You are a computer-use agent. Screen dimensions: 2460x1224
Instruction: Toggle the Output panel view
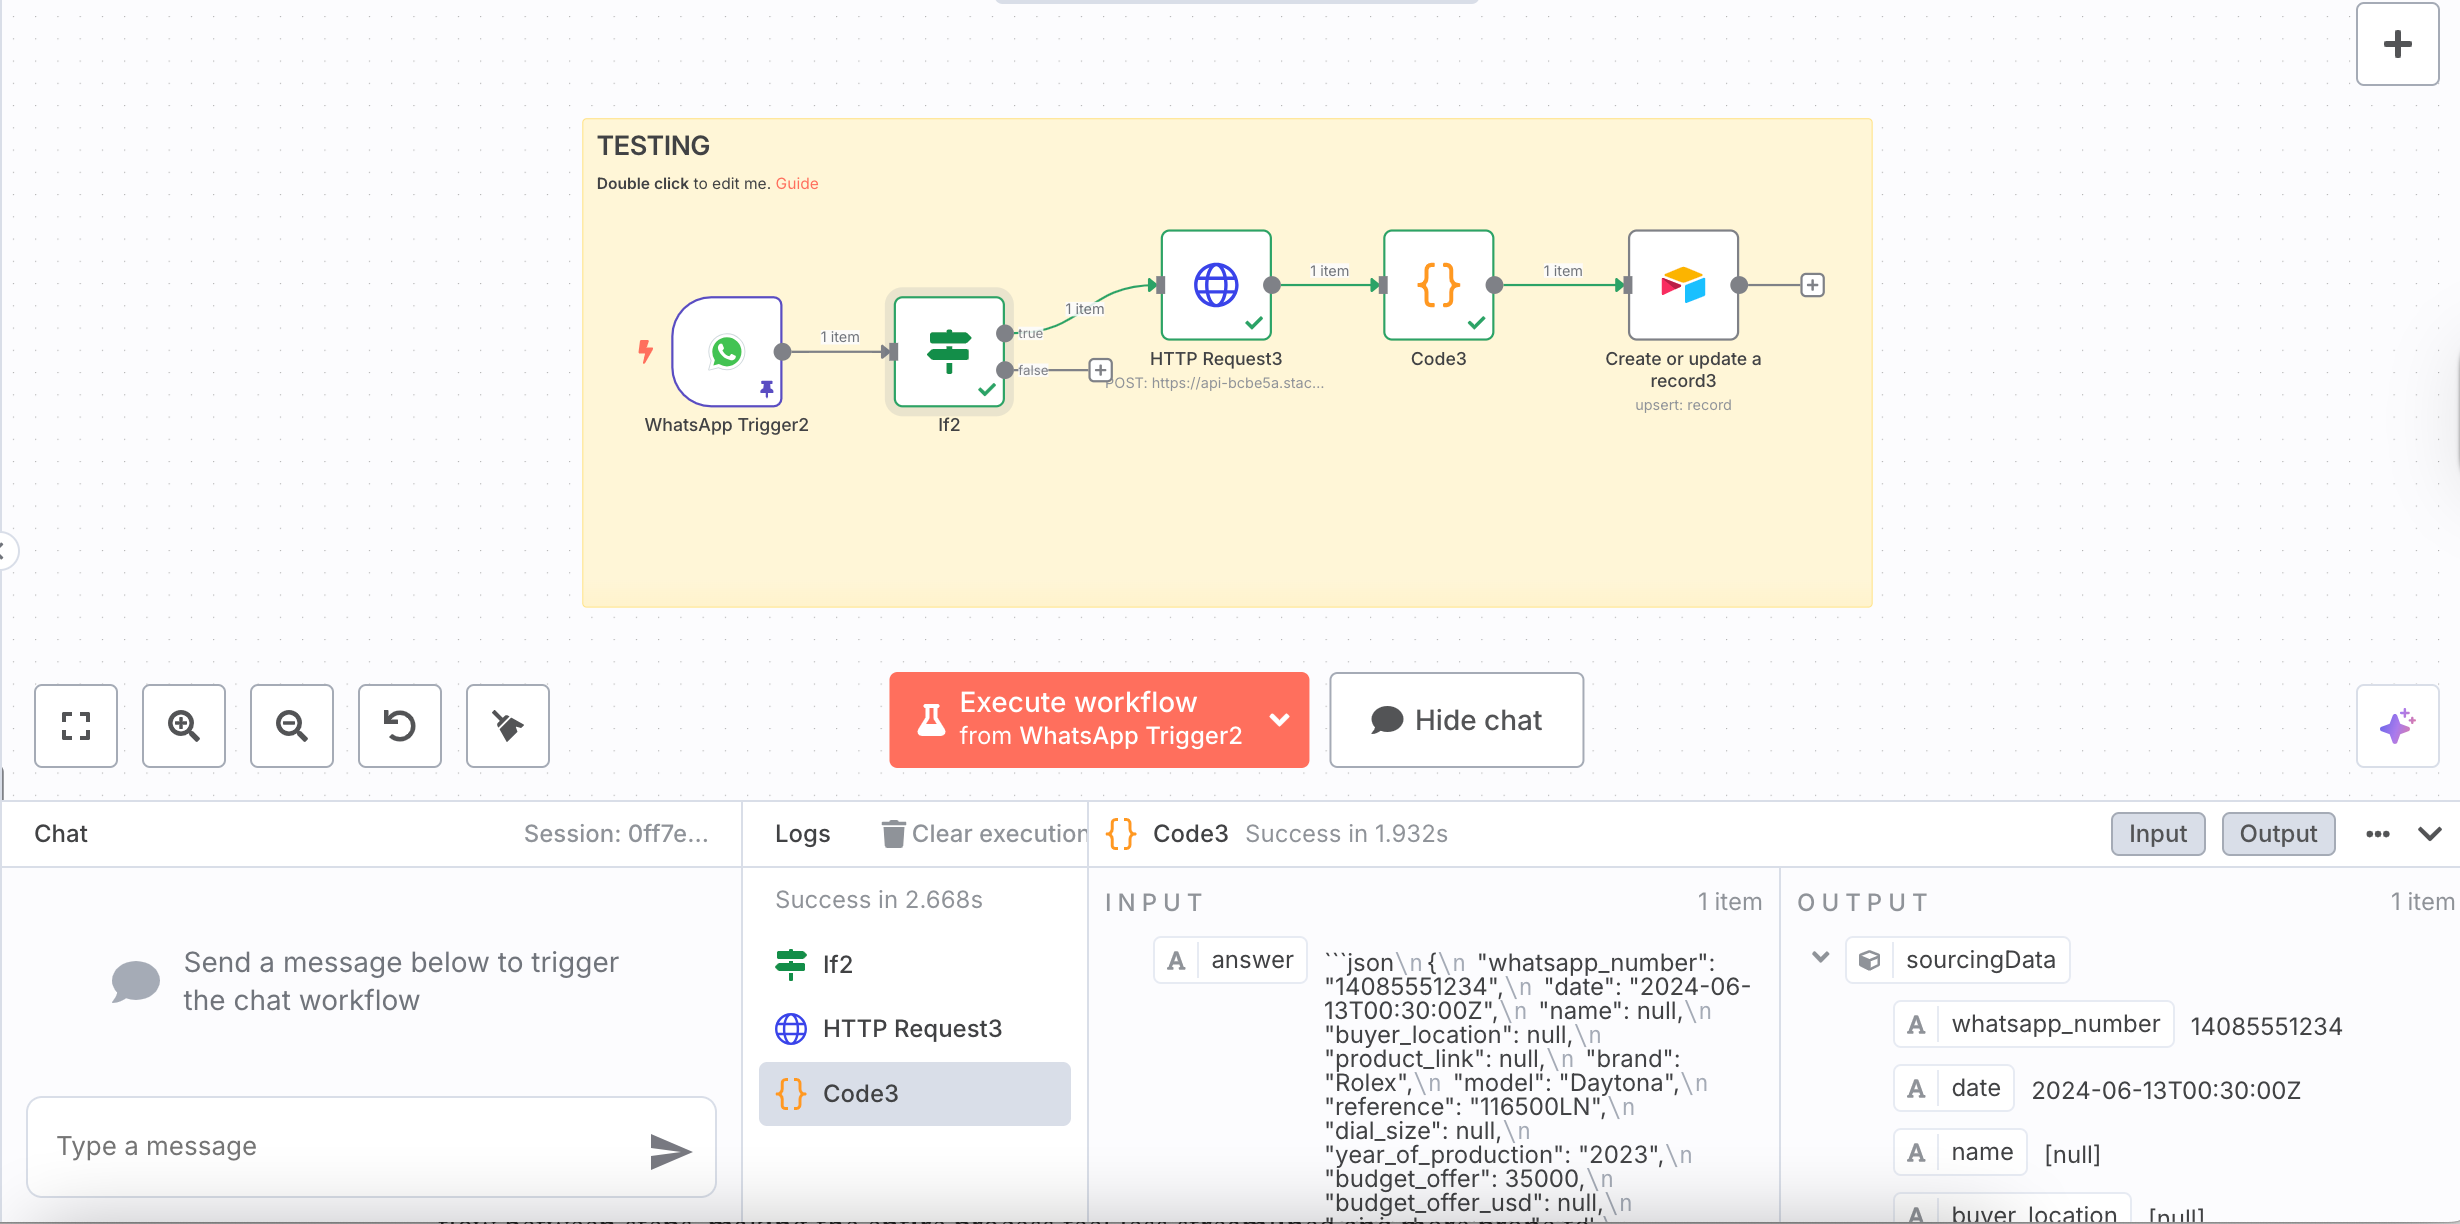pyautogui.click(x=2278, y=834)
